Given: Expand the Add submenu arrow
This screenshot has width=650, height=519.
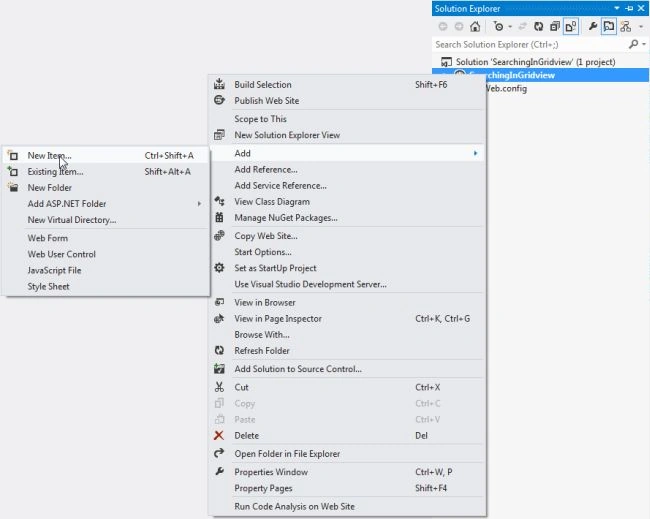Looking at the screenshot, I should point(475,153).
